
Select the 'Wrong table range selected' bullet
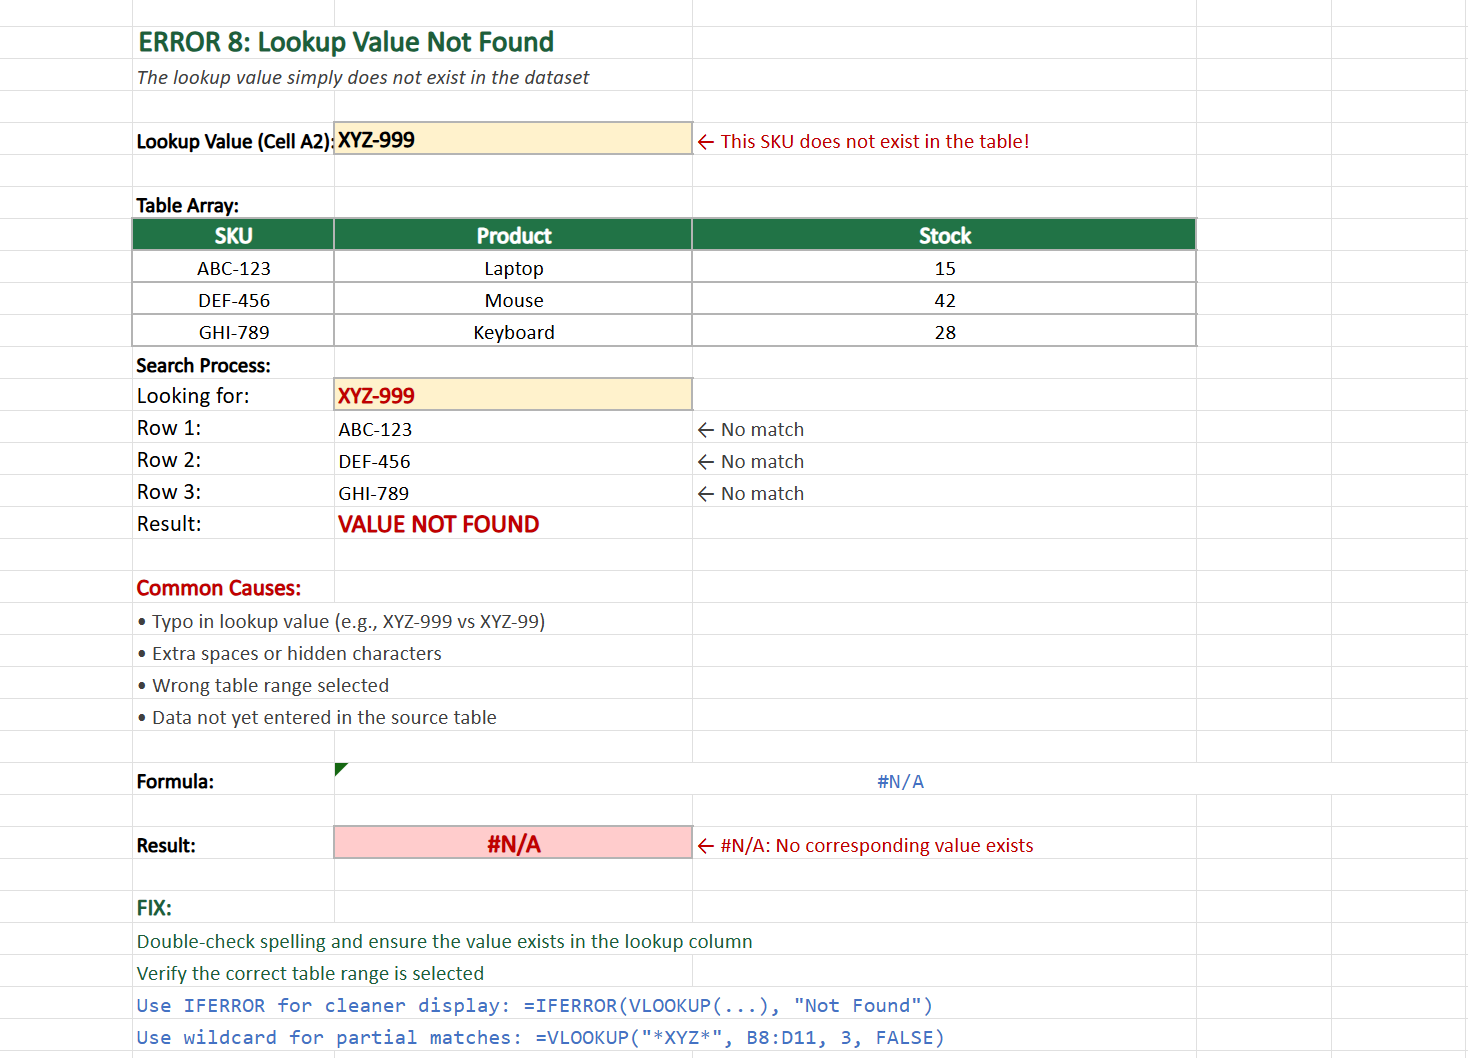point(263,685)
